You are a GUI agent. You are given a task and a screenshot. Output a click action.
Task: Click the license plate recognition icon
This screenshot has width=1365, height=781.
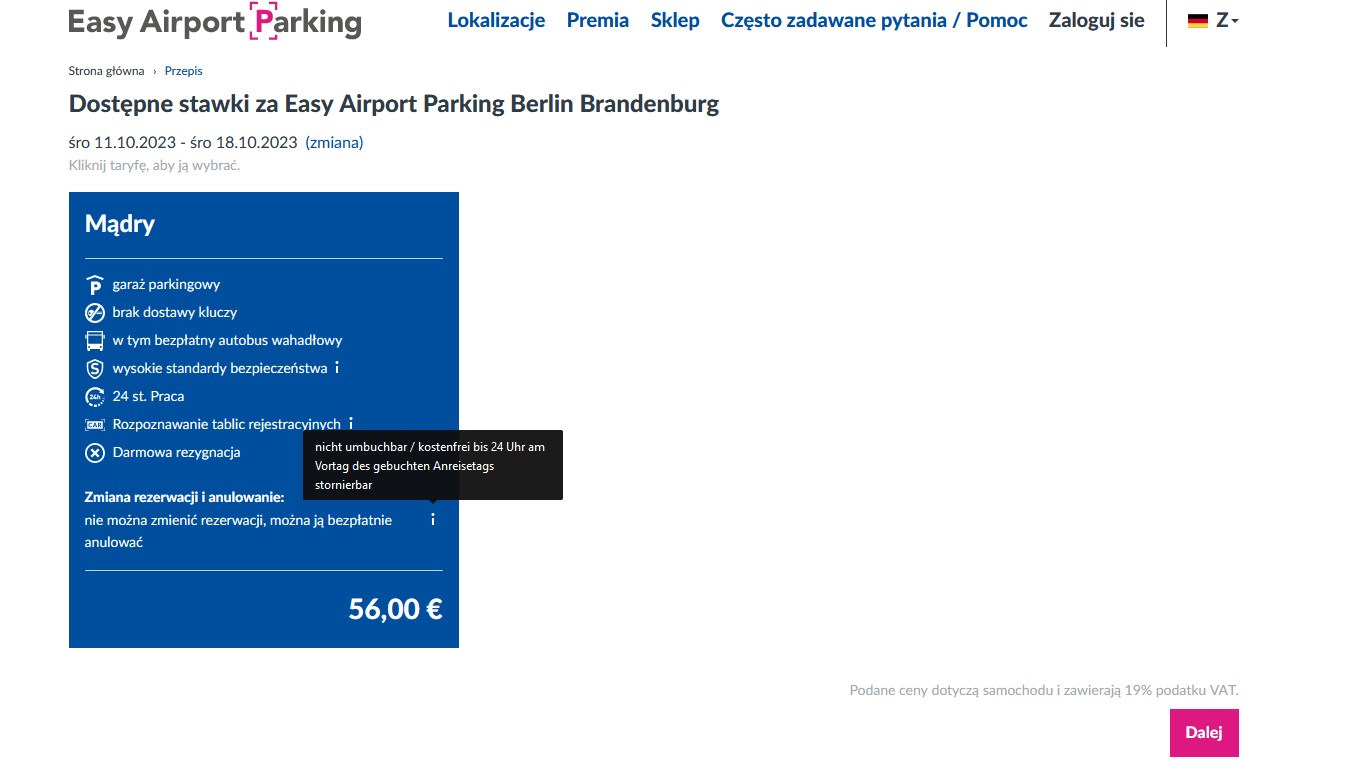coord(95,425)
